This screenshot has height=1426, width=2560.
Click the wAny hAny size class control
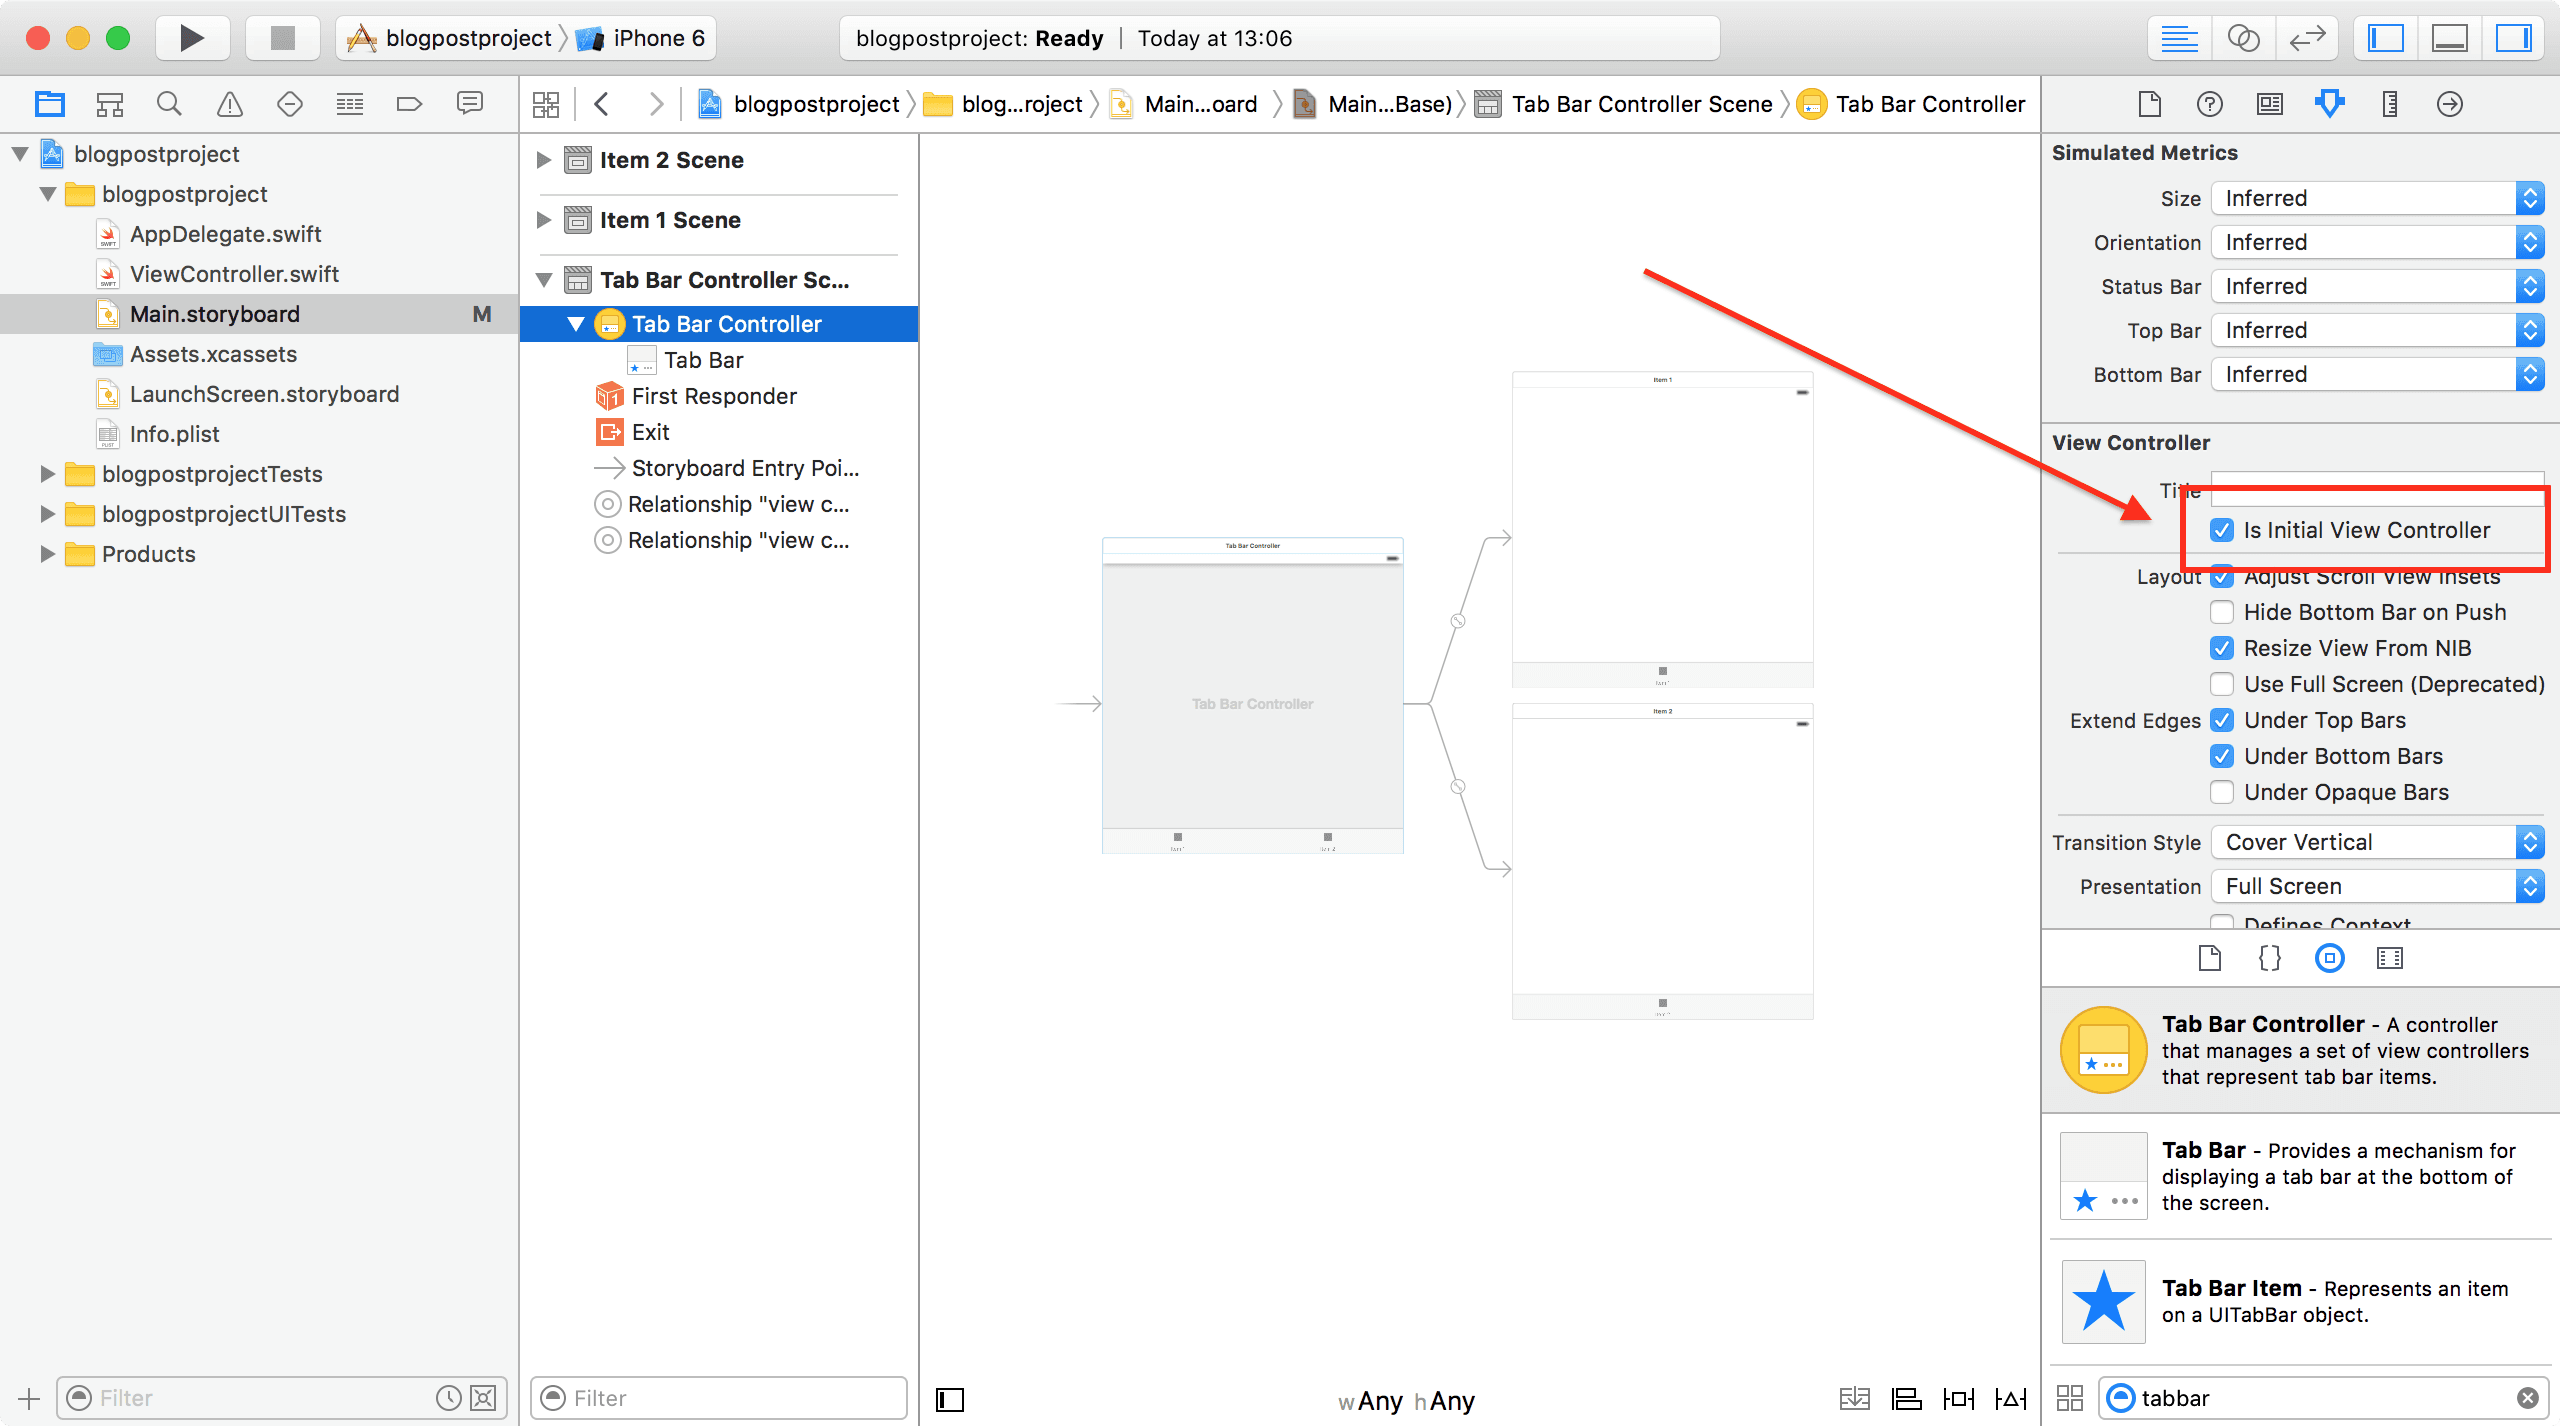point(1406,1400)
